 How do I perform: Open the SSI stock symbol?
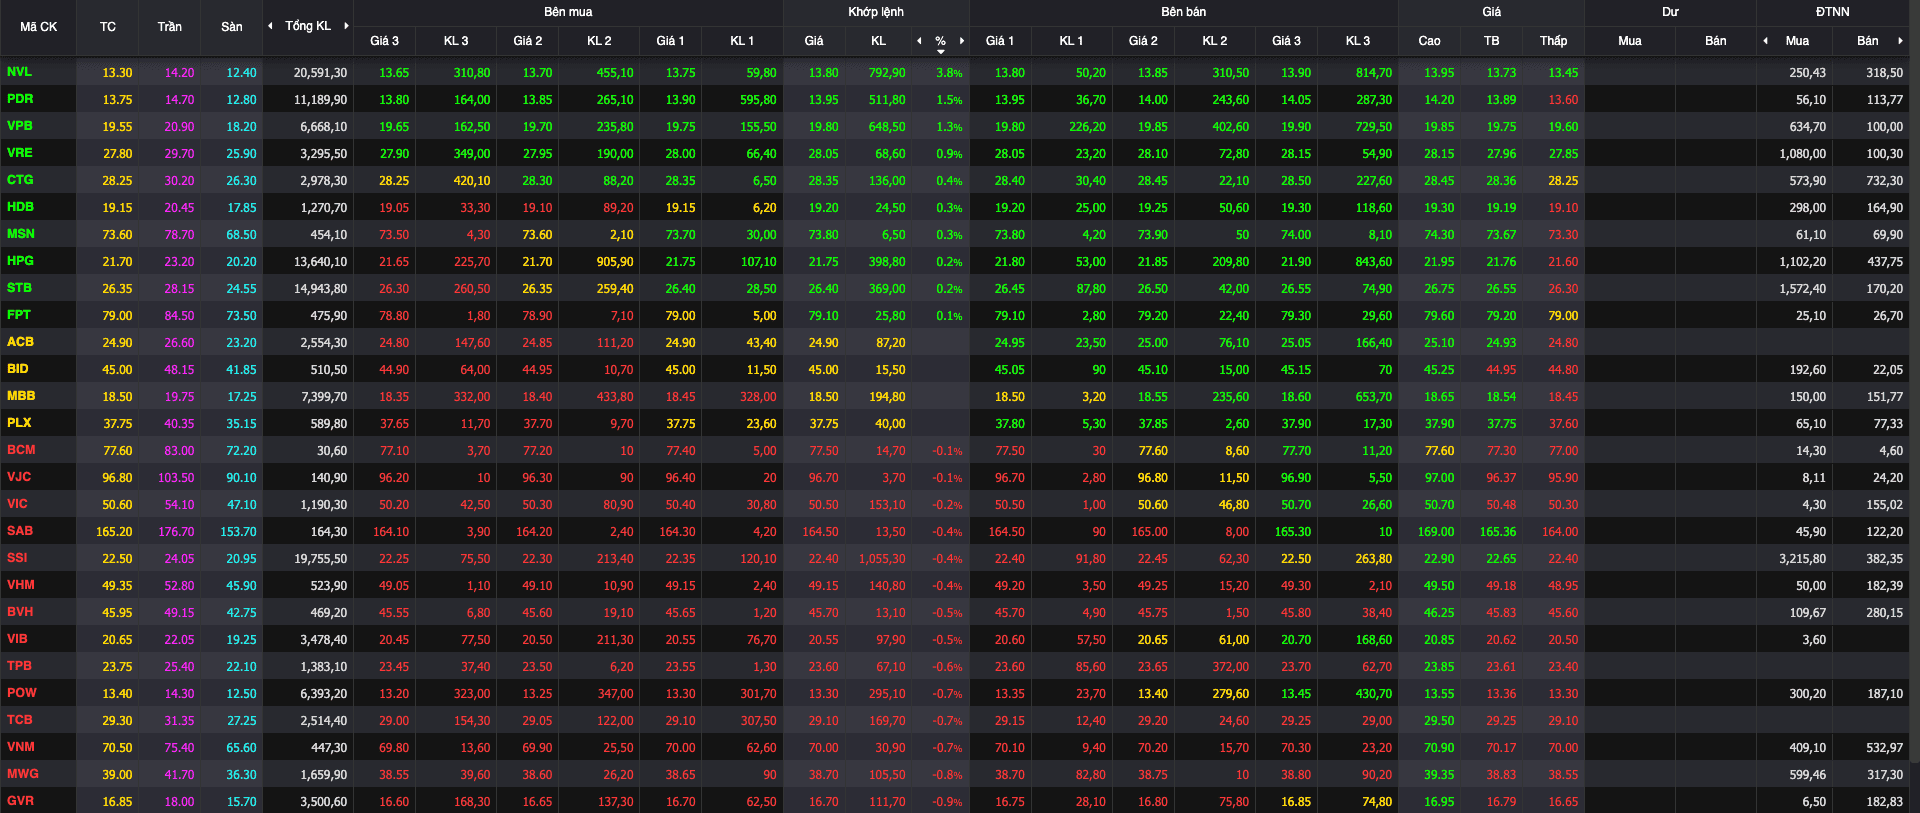tap(17, 558)
